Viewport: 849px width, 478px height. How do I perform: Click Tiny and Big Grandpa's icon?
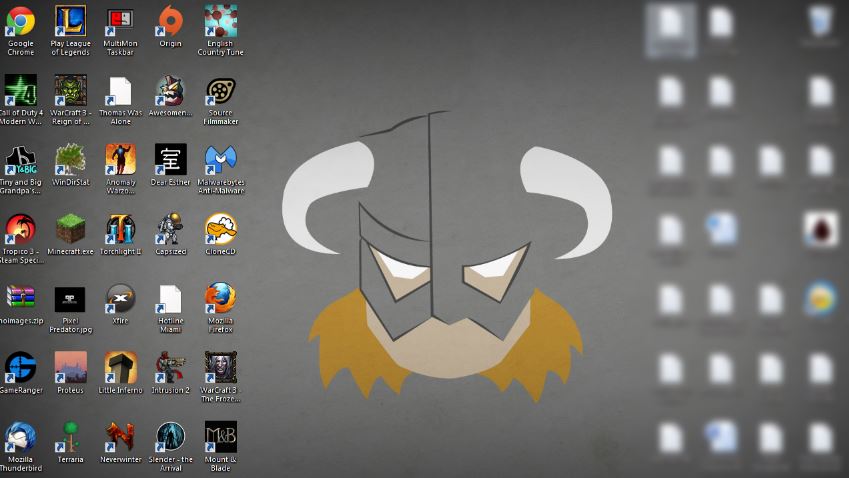tap(21, 160)
